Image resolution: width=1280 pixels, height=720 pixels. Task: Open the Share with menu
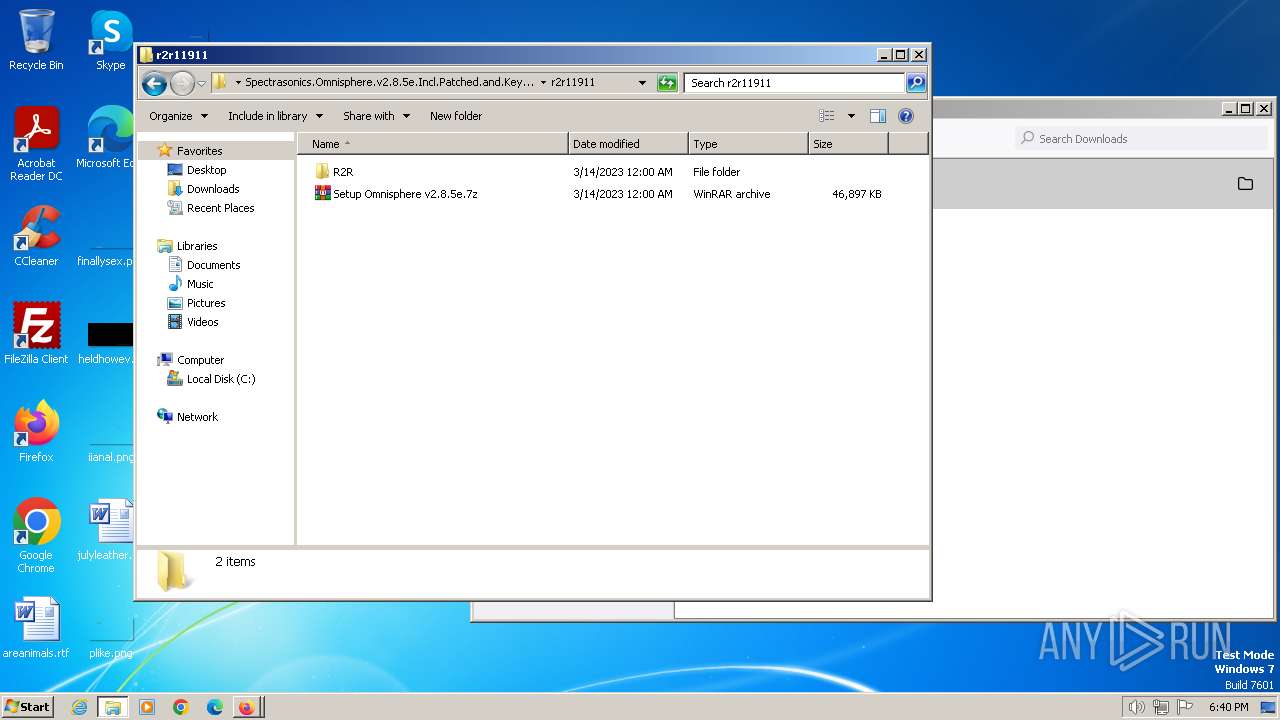(x=376, y=116)
